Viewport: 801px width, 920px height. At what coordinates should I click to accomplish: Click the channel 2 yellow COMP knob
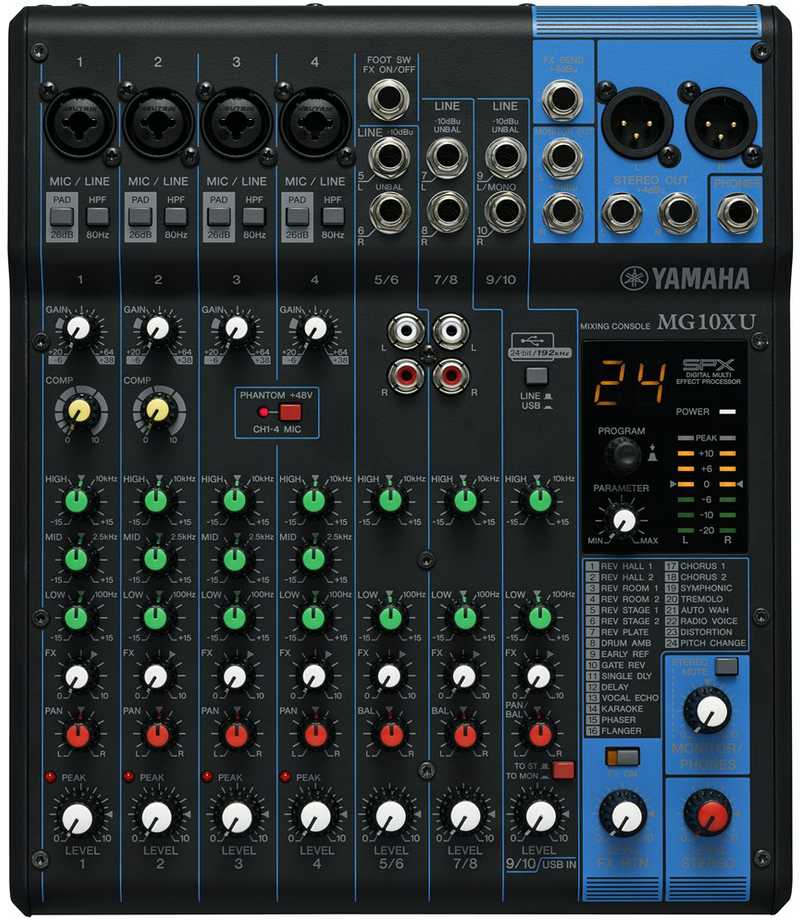coord(158,412)
